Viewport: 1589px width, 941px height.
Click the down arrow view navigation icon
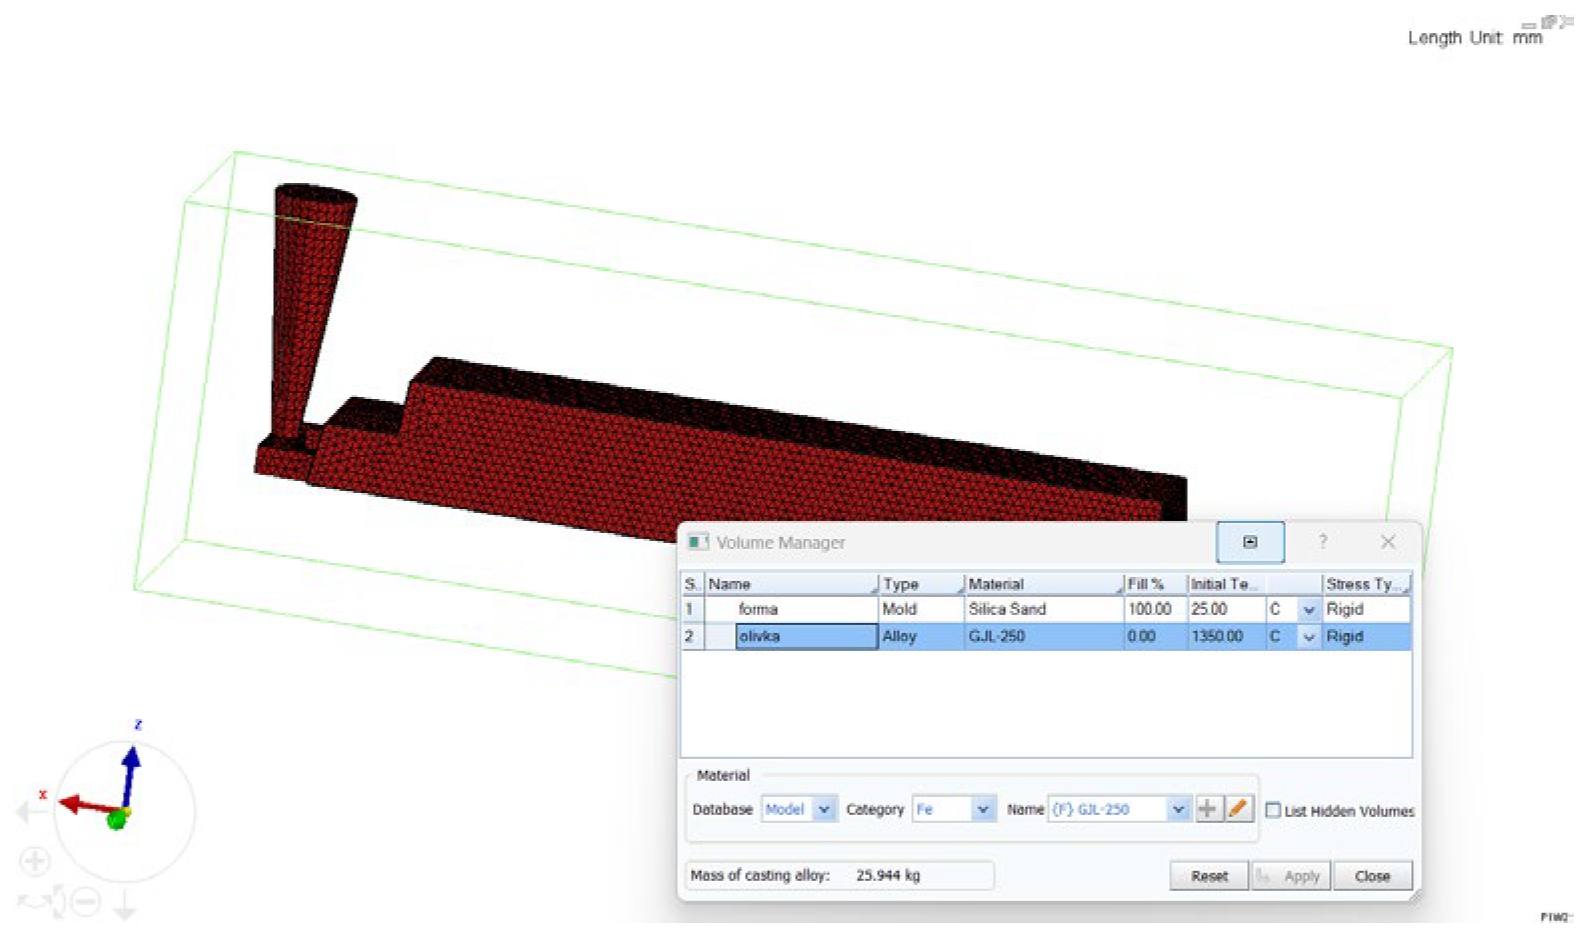click(125, 905)
